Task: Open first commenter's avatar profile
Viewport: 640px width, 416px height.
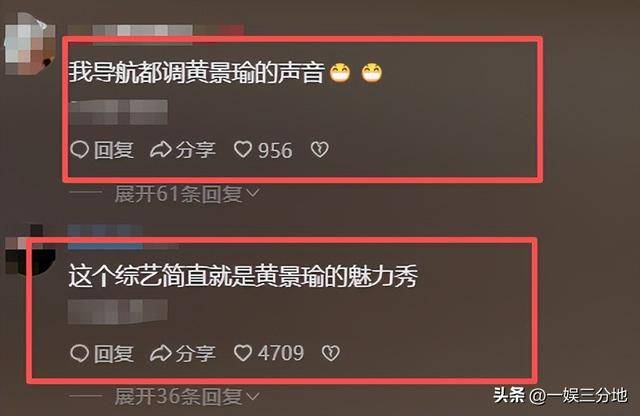Action: tap(29, 44)
